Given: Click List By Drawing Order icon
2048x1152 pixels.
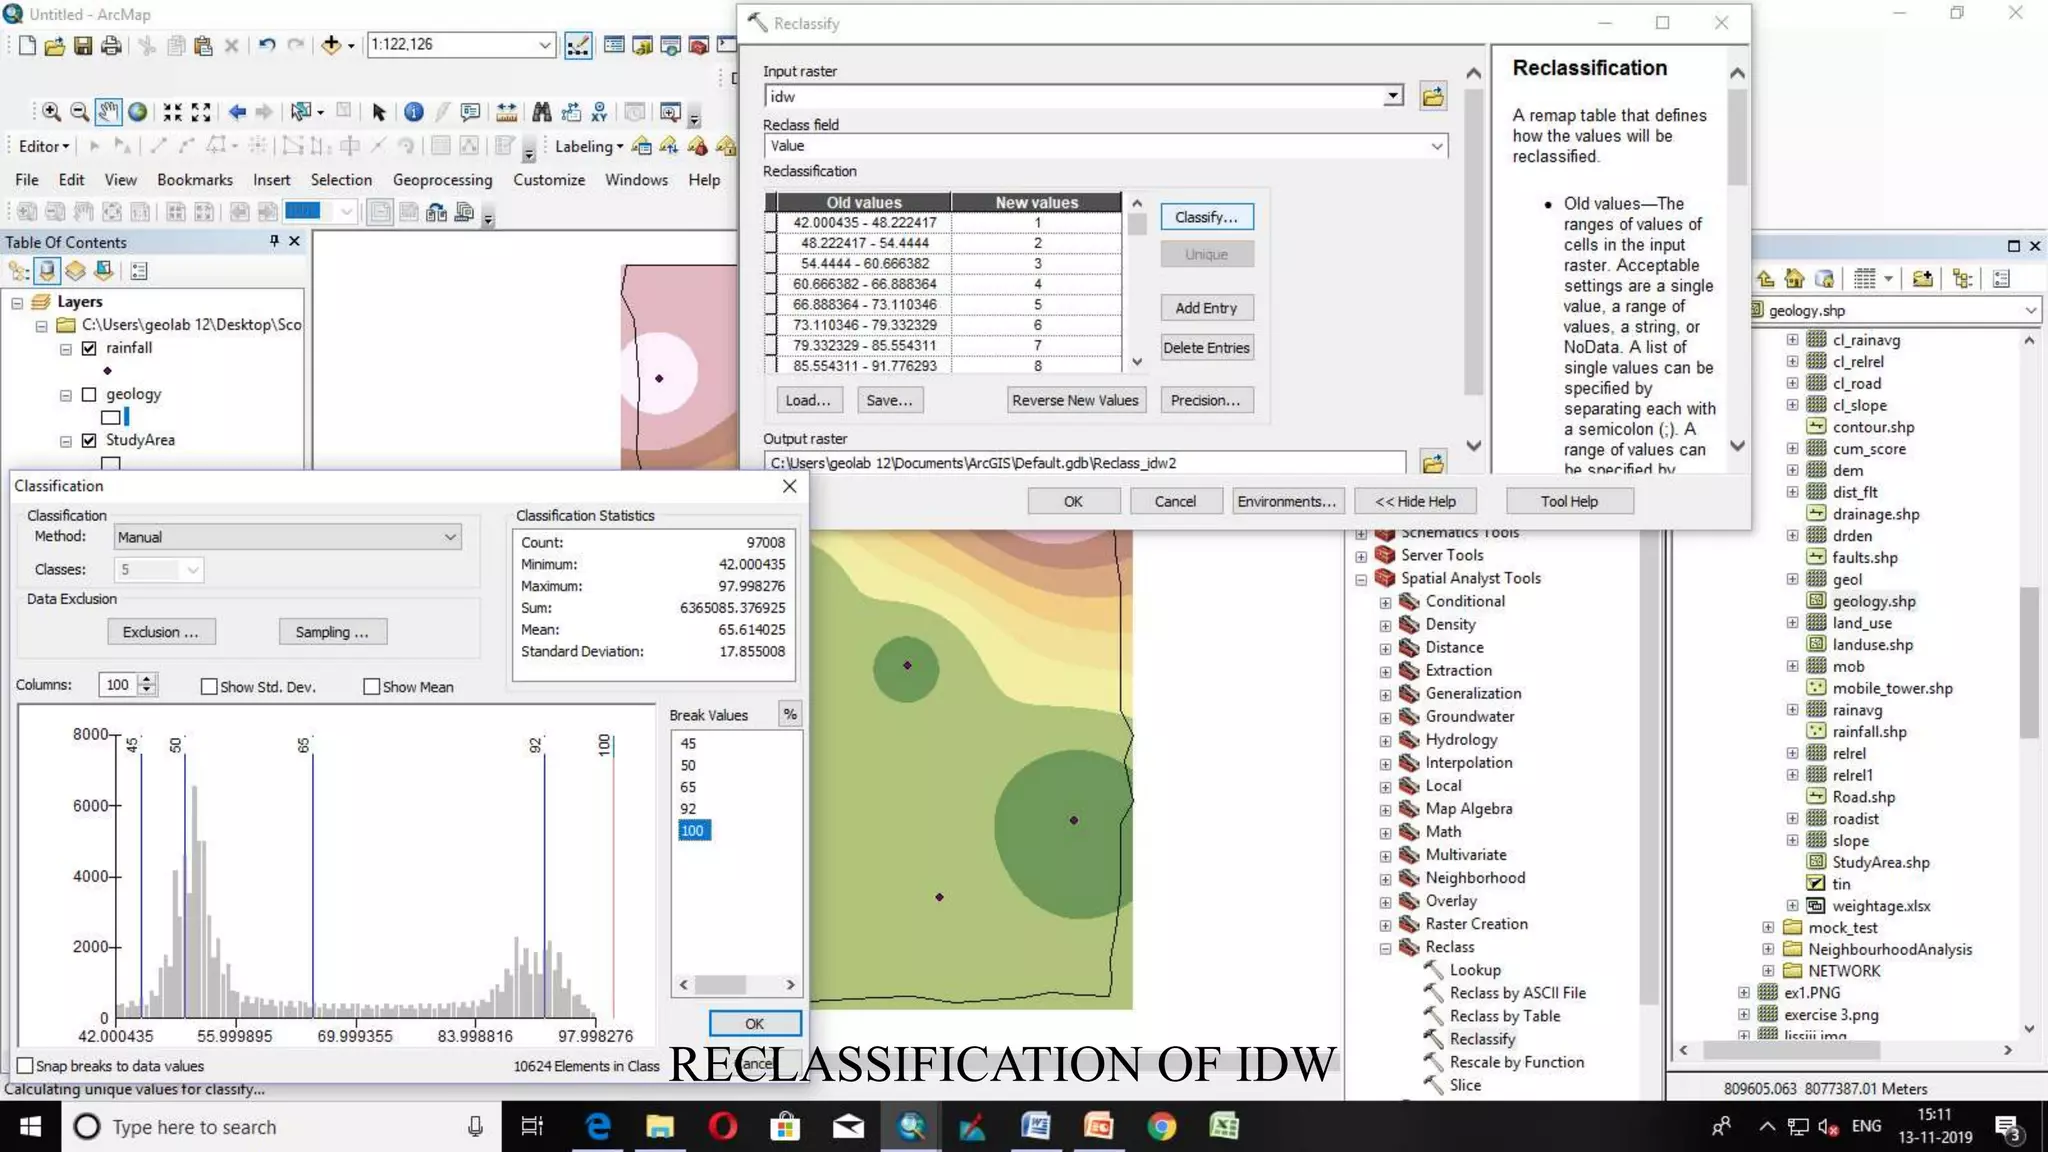Looking at the screenshot, I should tap(19, 271).
